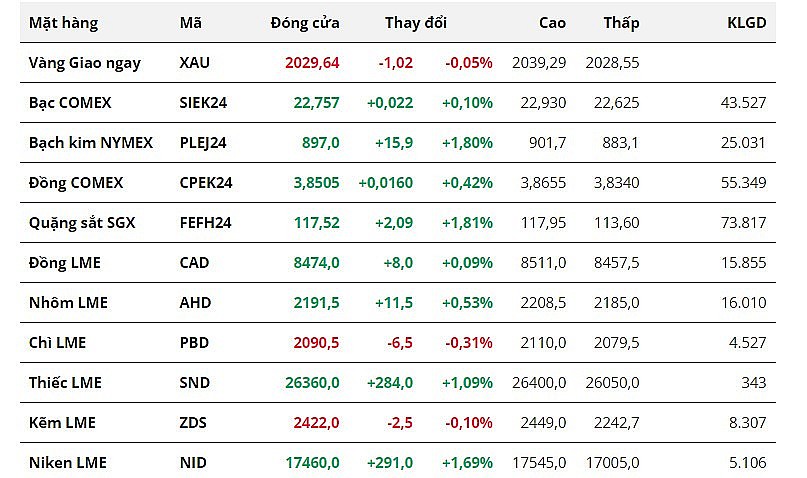
Task: Select the 73.817 volume for Quặng sắt
Action: click(743, 223)
